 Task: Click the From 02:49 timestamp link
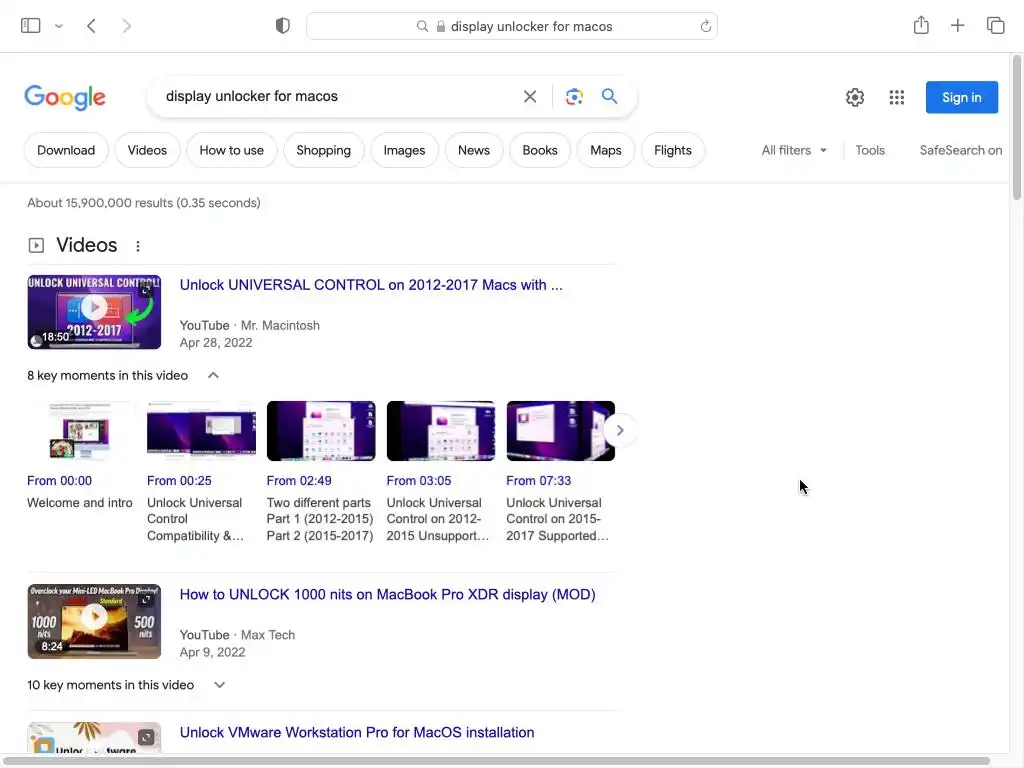298,481
